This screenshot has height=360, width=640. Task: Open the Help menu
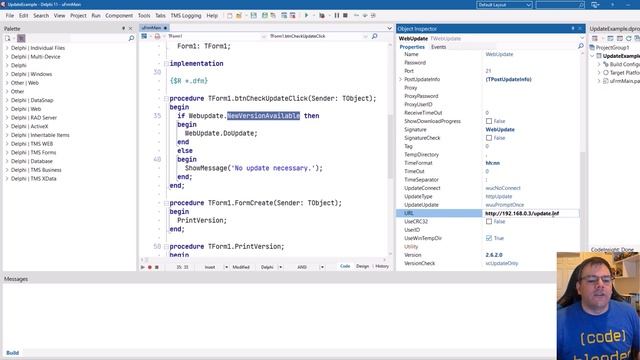pos(212,16)
